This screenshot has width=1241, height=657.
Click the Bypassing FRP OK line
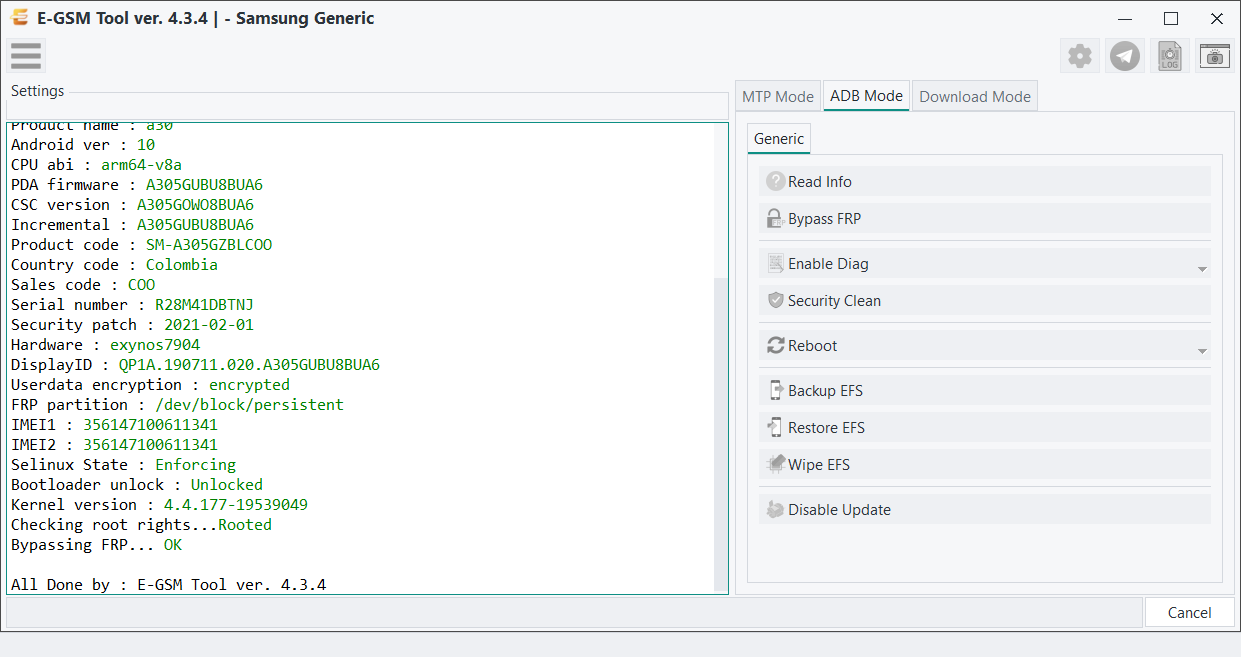click(96, 545)
